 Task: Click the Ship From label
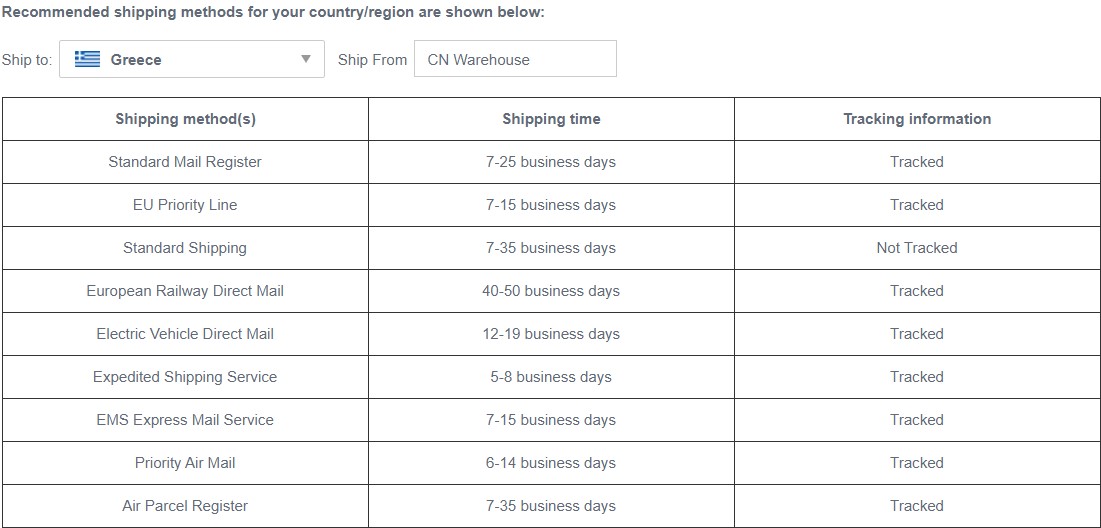(x=372, y=60)
